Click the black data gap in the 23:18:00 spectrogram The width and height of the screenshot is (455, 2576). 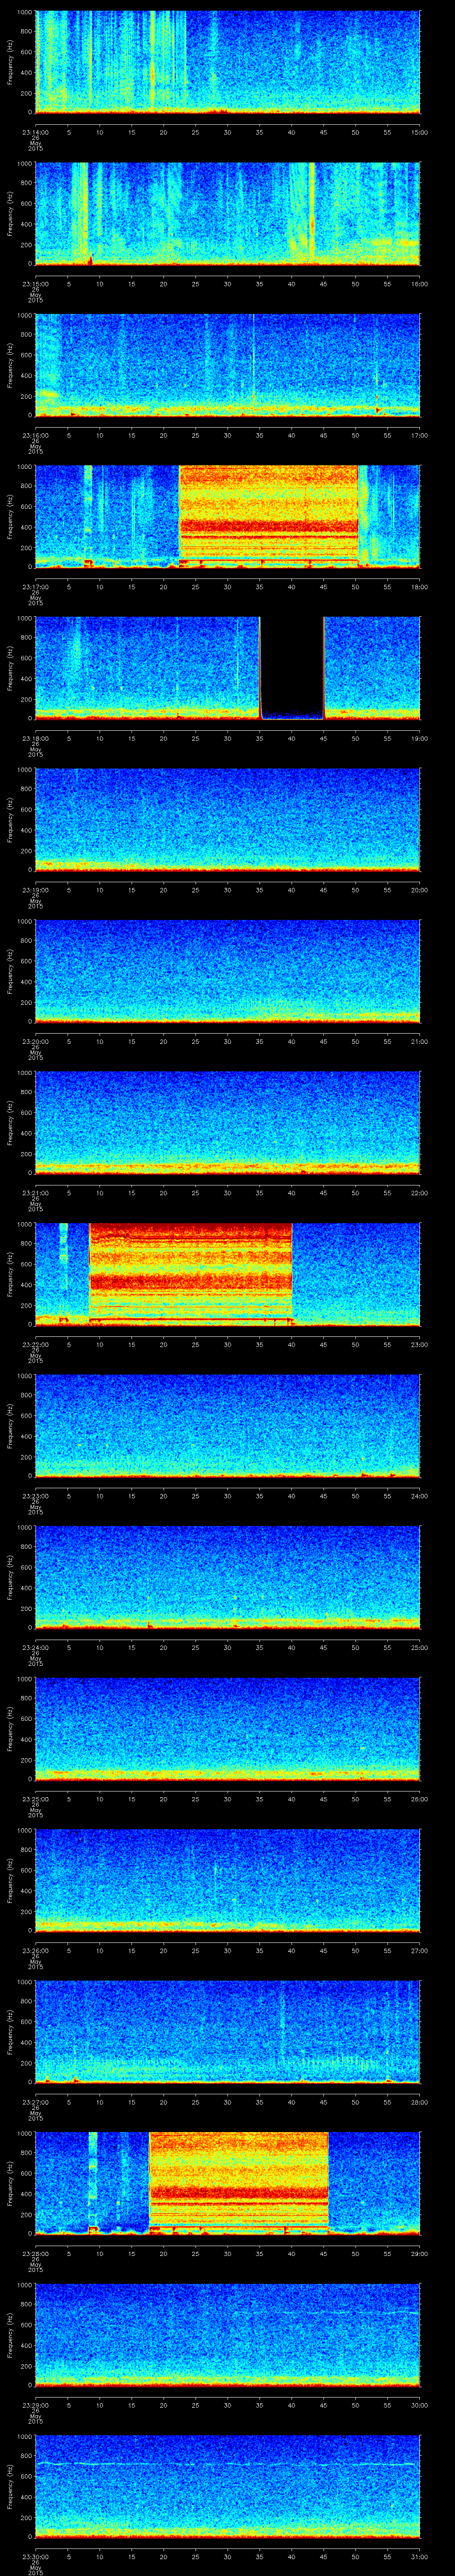[292, 668]
